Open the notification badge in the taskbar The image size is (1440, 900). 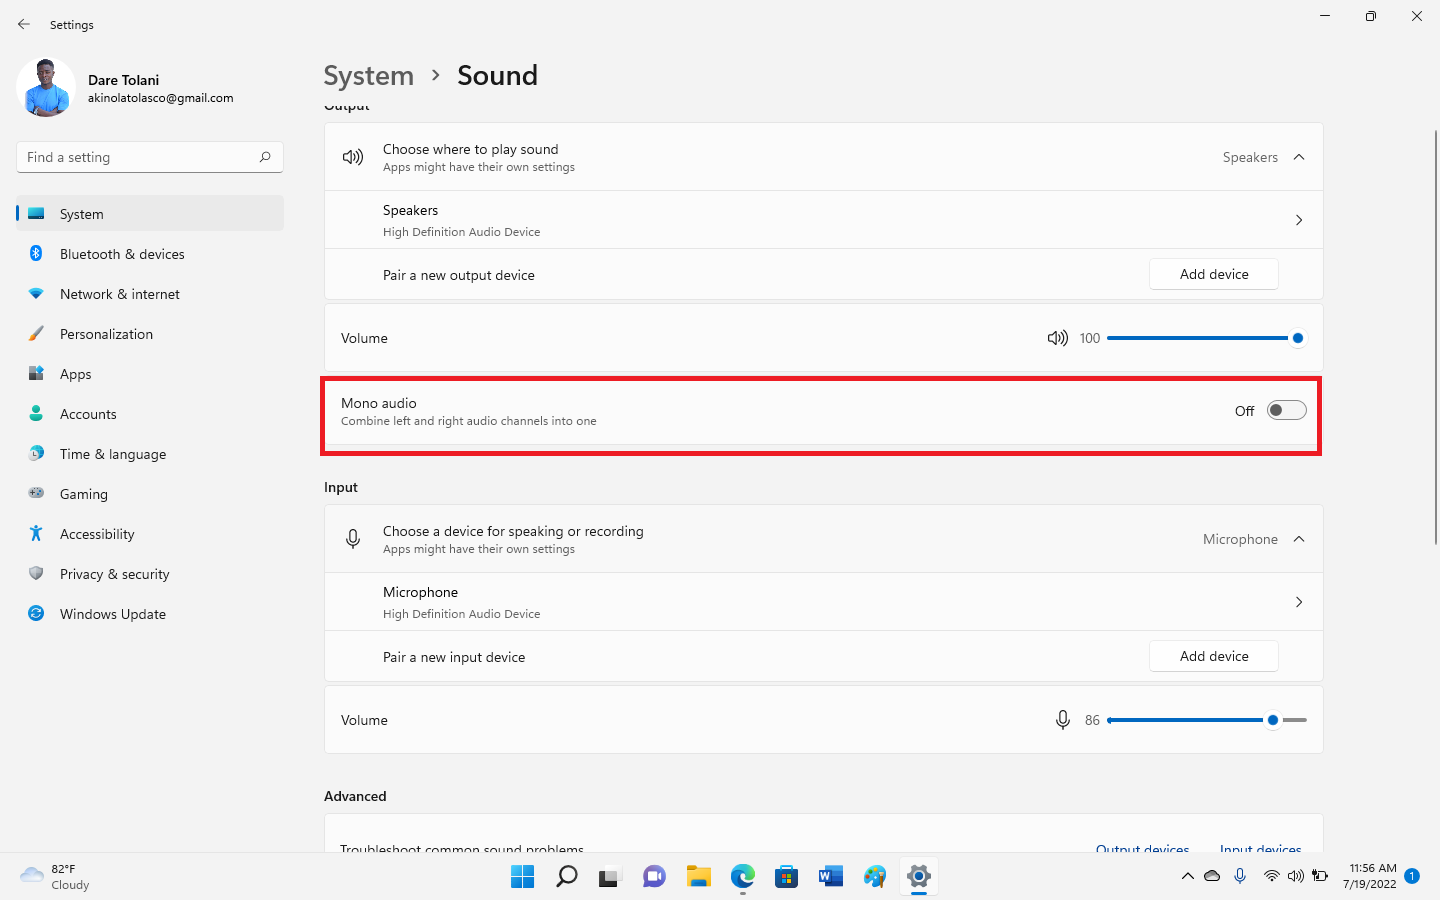tap(1412, 876)
